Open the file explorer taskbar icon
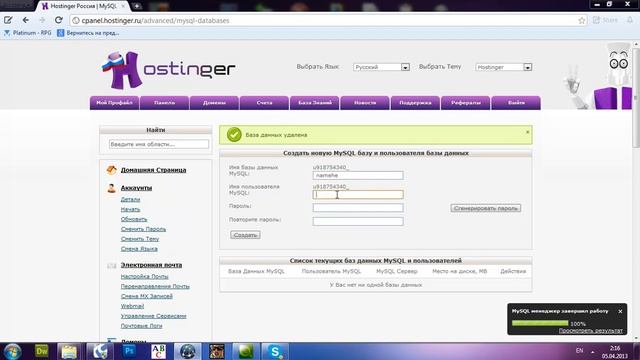The width and height of the screenshot is (640, 360). click(x=69, y=351)
